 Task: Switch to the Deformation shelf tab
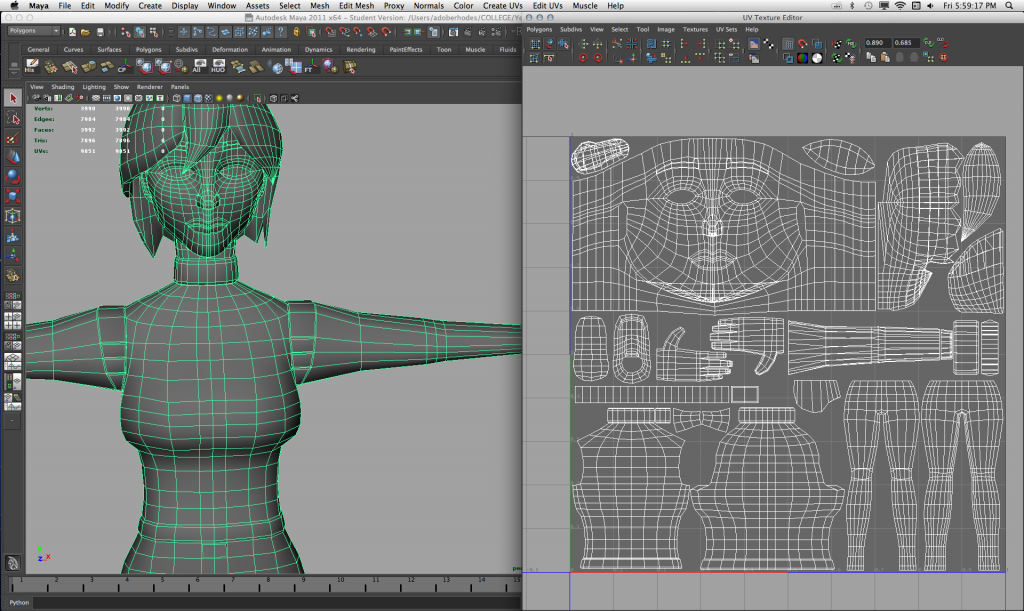tap(229, 49)
